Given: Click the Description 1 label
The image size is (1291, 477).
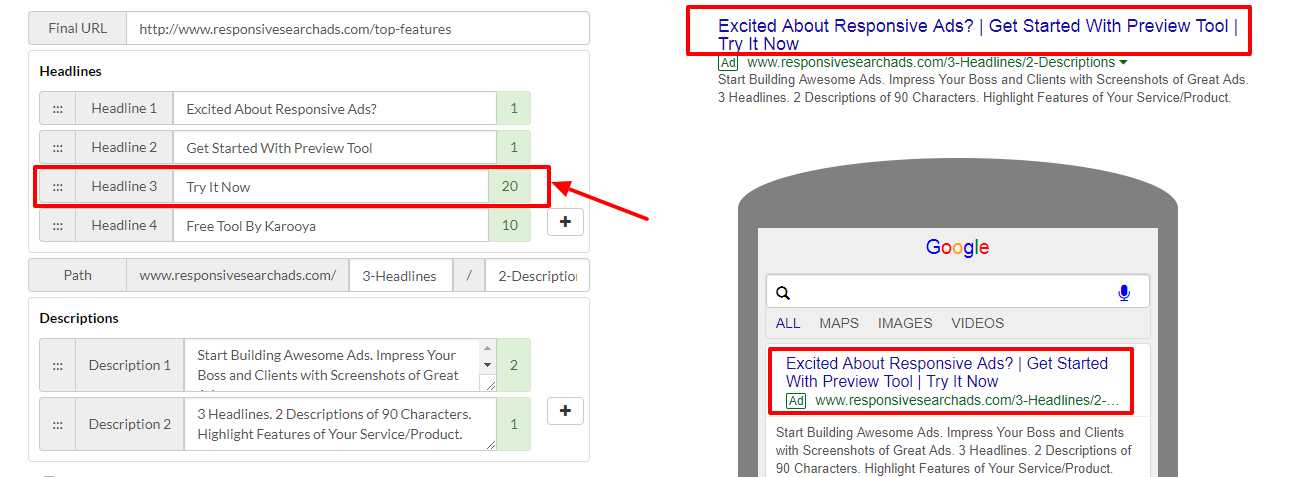Looking at the screenshot, I should 130,365.
